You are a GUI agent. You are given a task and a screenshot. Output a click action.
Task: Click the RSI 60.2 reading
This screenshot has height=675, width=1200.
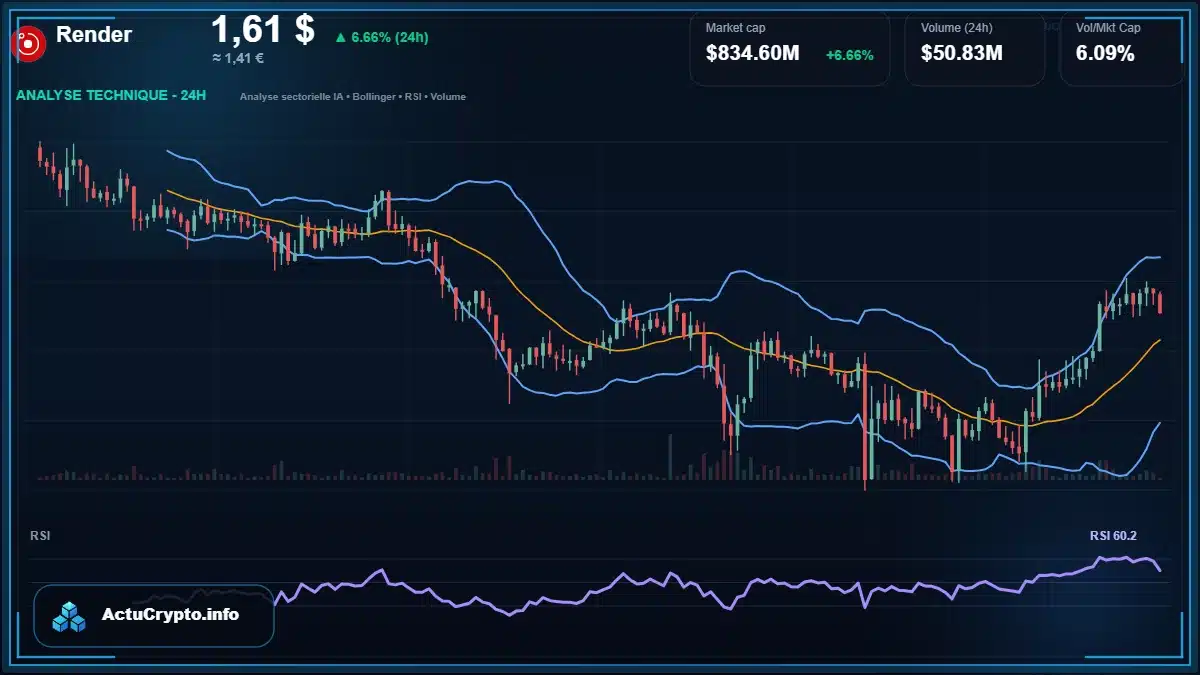(x=1113, y=536)
